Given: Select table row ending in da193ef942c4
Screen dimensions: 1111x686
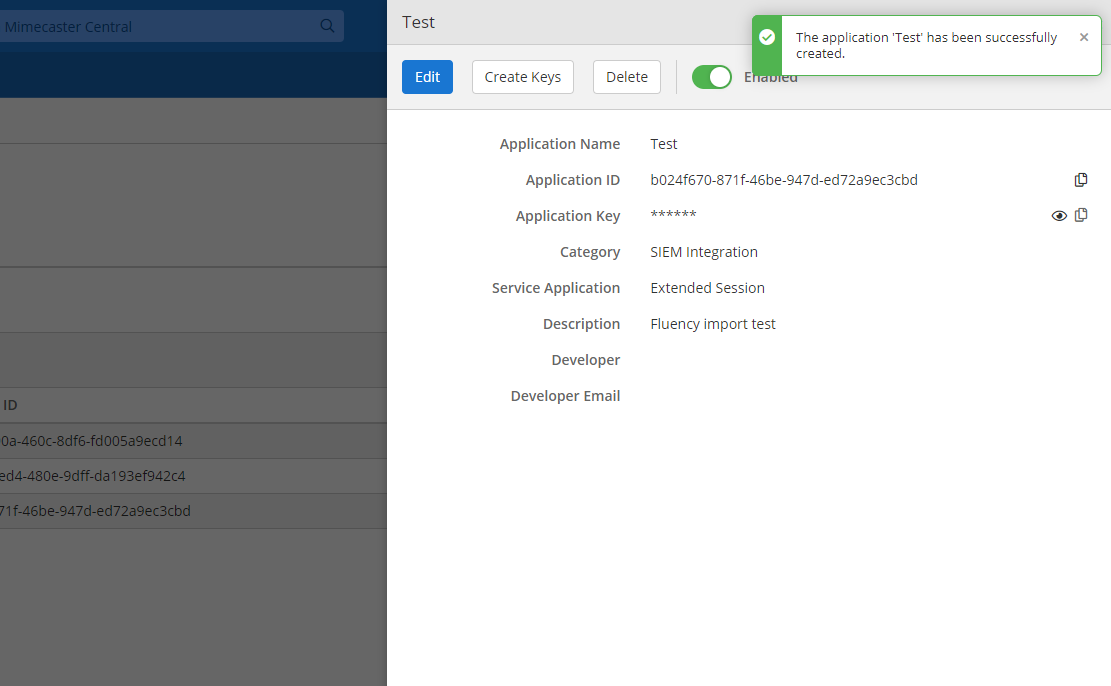Looking at the screenshot, I should pos(193,476).
